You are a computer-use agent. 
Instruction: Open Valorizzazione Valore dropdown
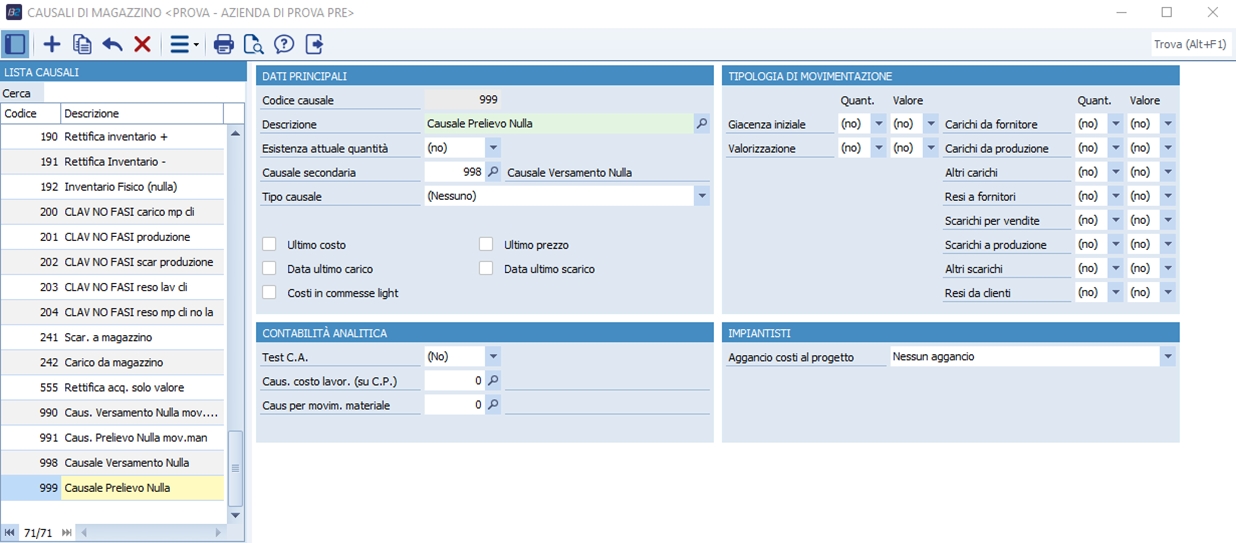pos(931,147)
